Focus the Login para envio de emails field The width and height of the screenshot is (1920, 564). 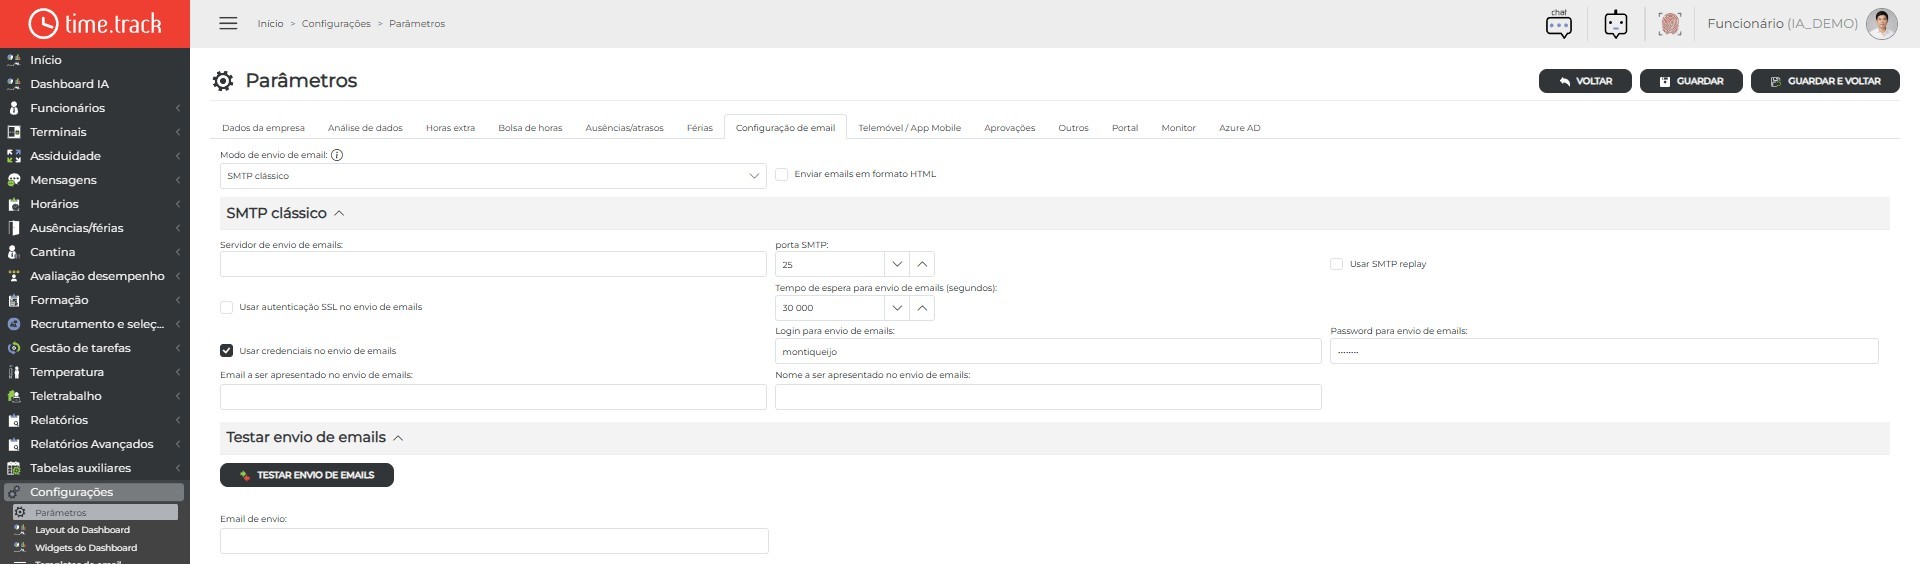pyautogui.click(x=1048, y=351)
